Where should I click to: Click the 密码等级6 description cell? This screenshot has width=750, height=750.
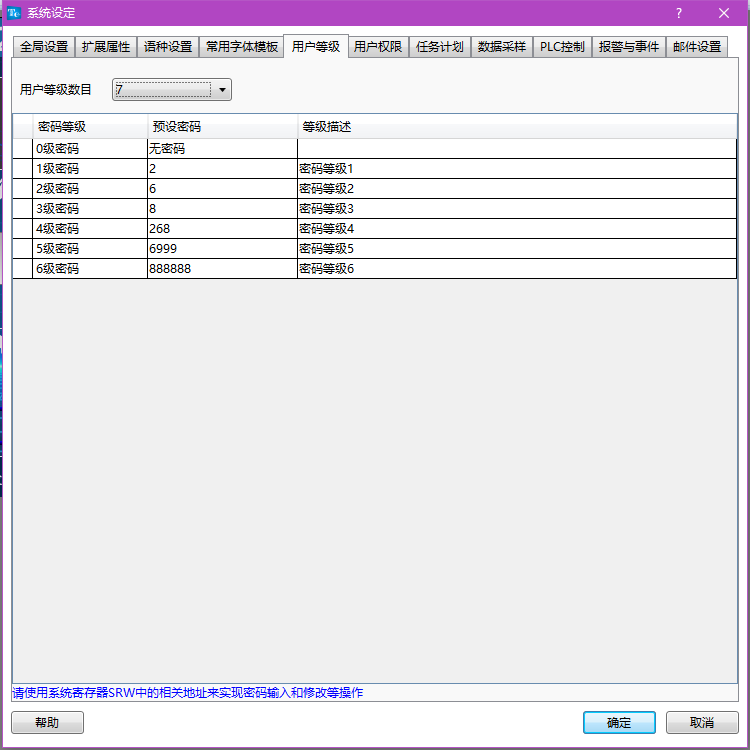(x=517, y=269)
